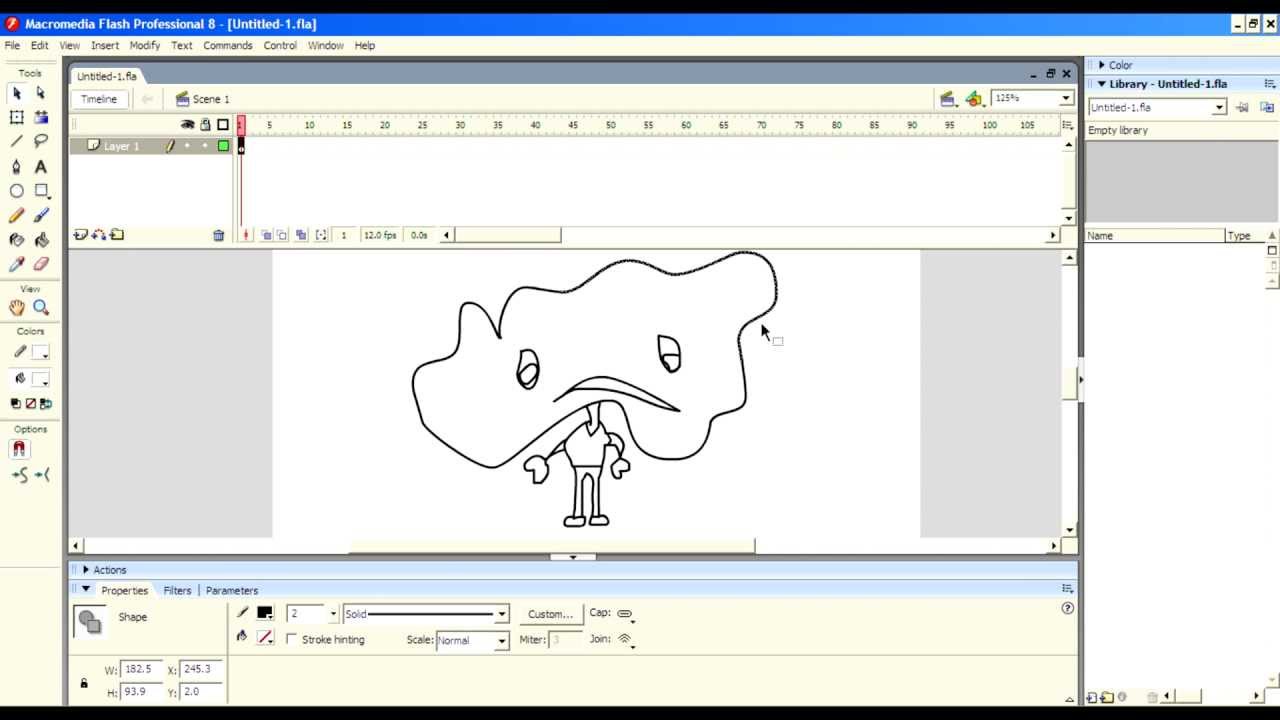This screenshot has width=1280, height=720.
Task: Click the Edit Symbols icon
Action: 974,98
